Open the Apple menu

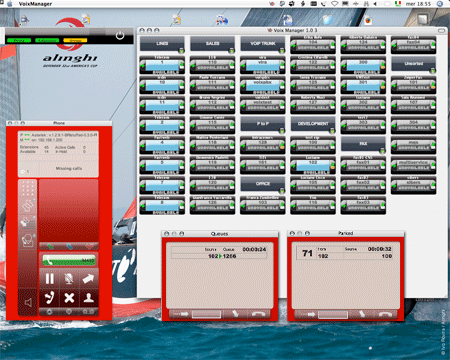9,4
